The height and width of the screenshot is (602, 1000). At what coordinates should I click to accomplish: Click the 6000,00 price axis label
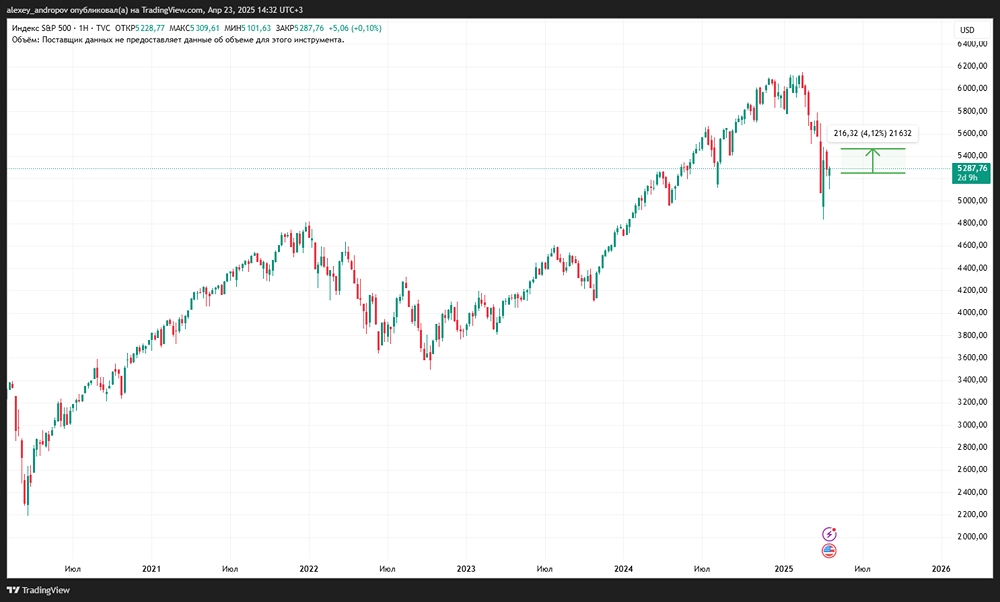[x=972, y=88]
